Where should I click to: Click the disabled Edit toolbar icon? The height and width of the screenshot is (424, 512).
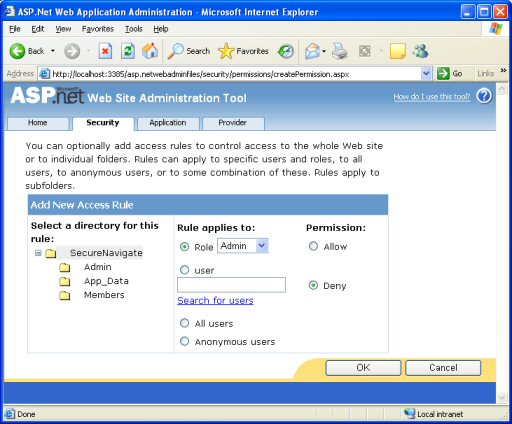click(x=365, y=51)
